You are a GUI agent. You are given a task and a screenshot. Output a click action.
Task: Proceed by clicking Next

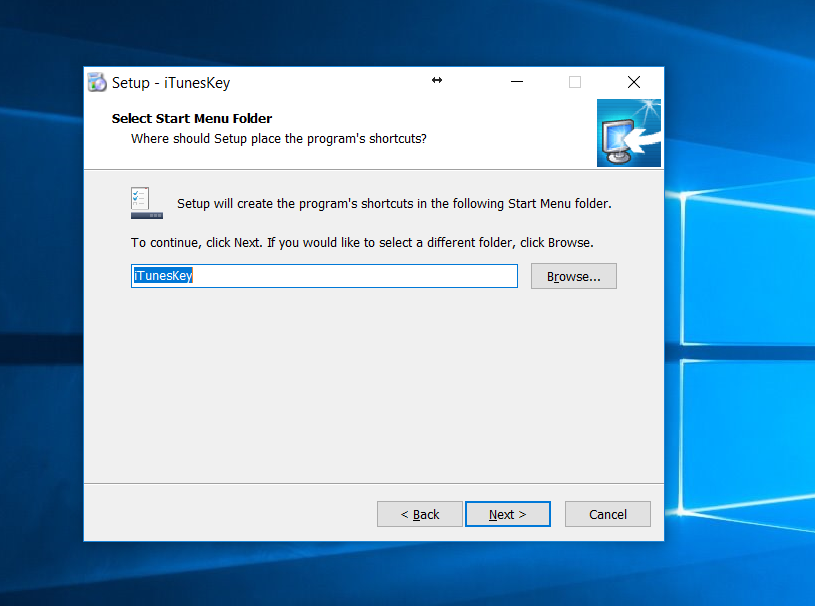point(507,513)
